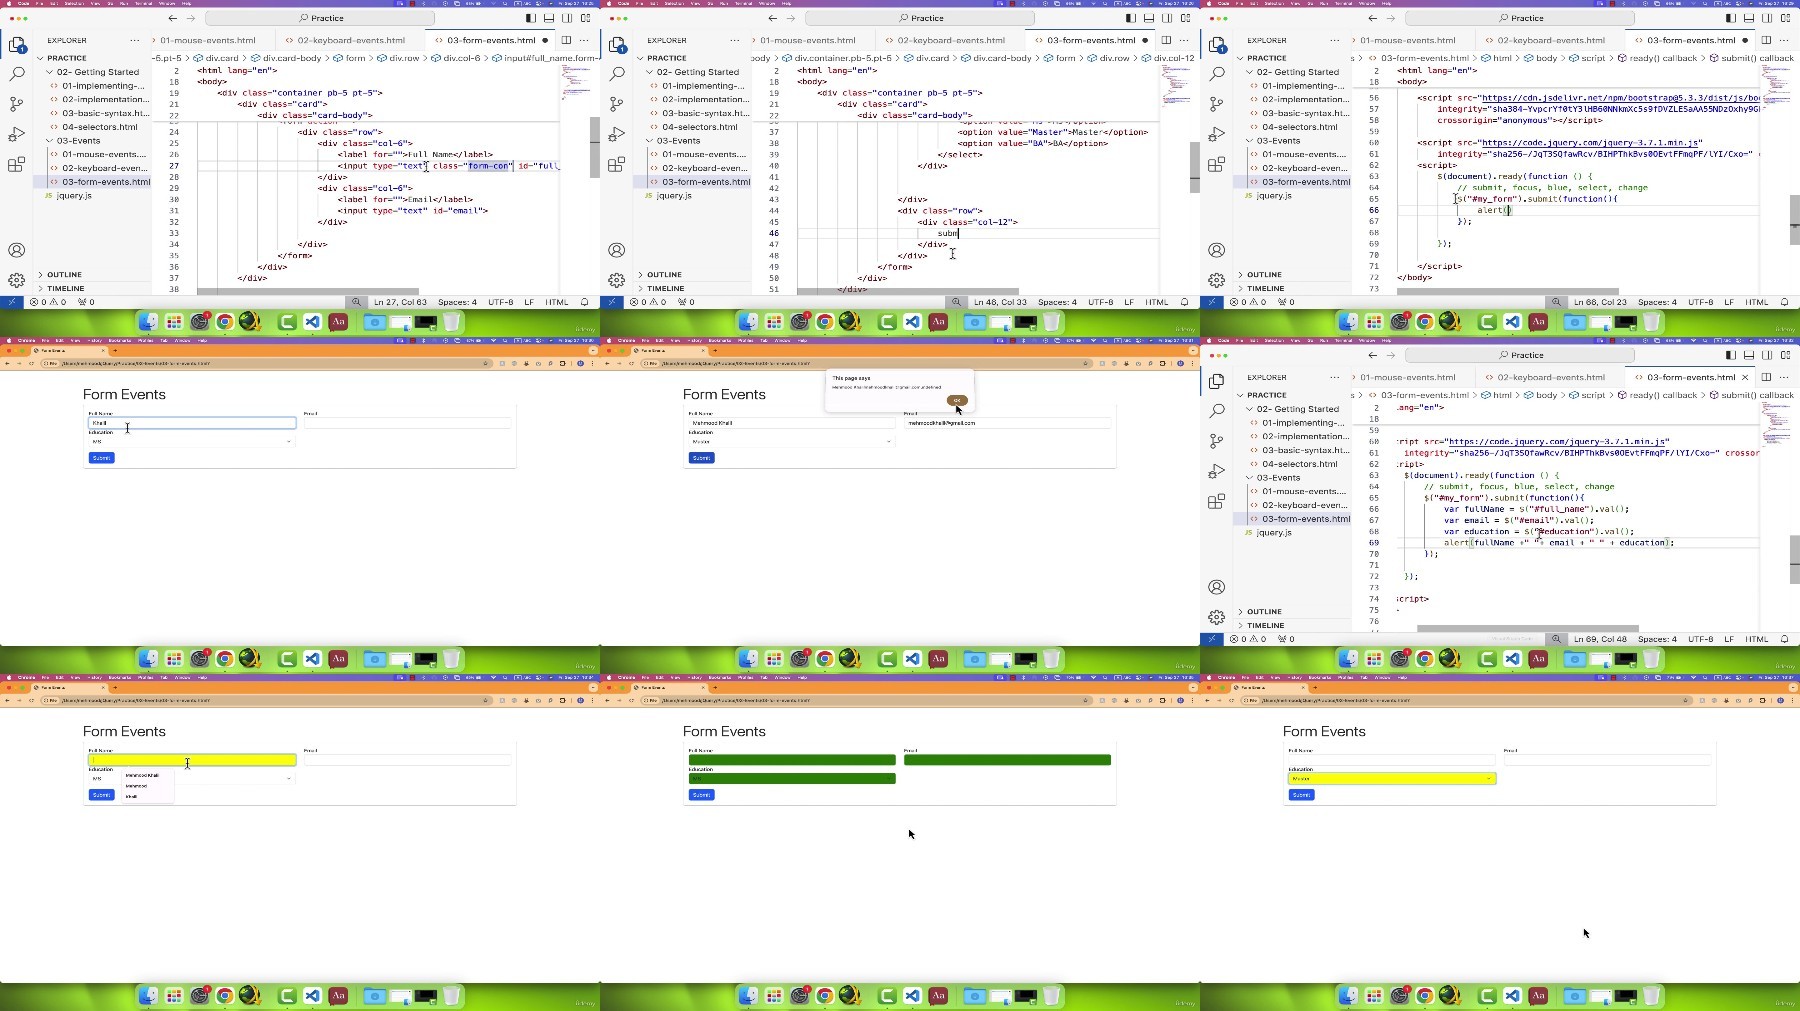This screenshot has height=1011, width=1800.
Task: Open Source Control in the Ln 27 VS Code window
Action: pyautogui.click(x=17, y=104)
